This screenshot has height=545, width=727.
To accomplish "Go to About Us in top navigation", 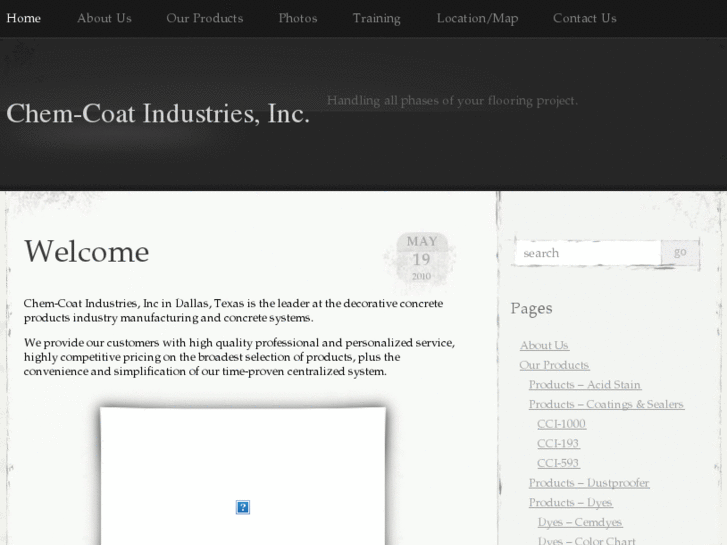I will pos(104,18).
